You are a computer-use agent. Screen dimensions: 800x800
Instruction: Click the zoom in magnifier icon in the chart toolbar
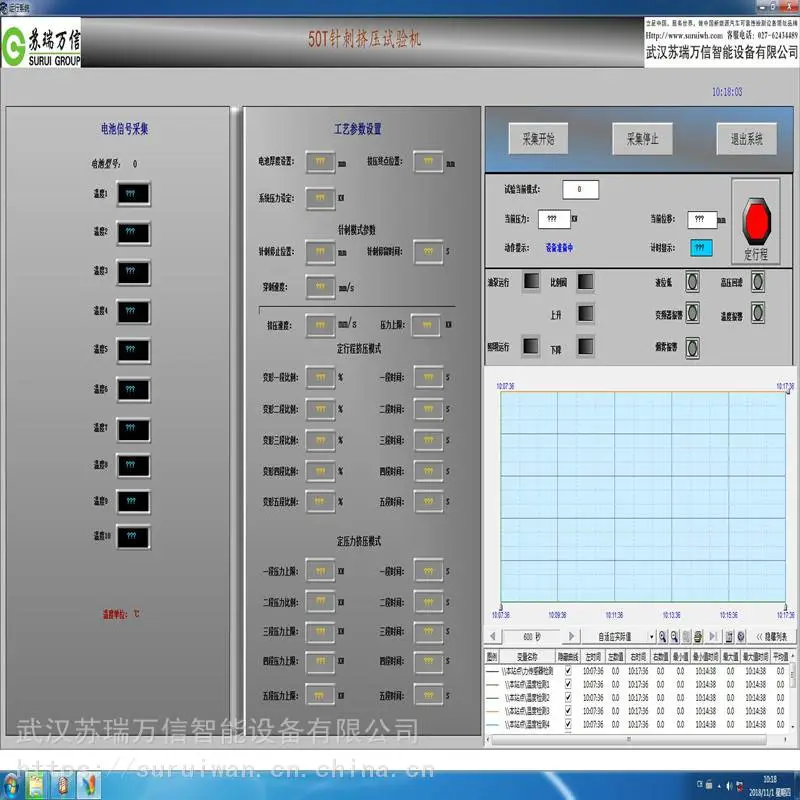tap(662, 636)
